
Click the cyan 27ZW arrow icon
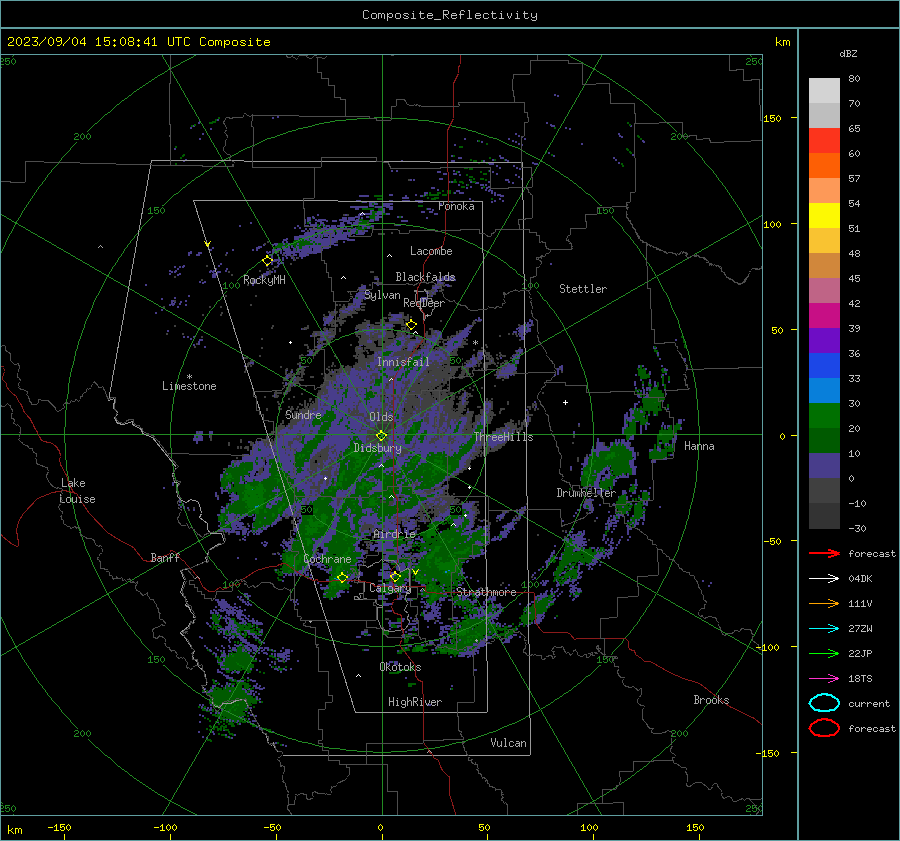824,629
